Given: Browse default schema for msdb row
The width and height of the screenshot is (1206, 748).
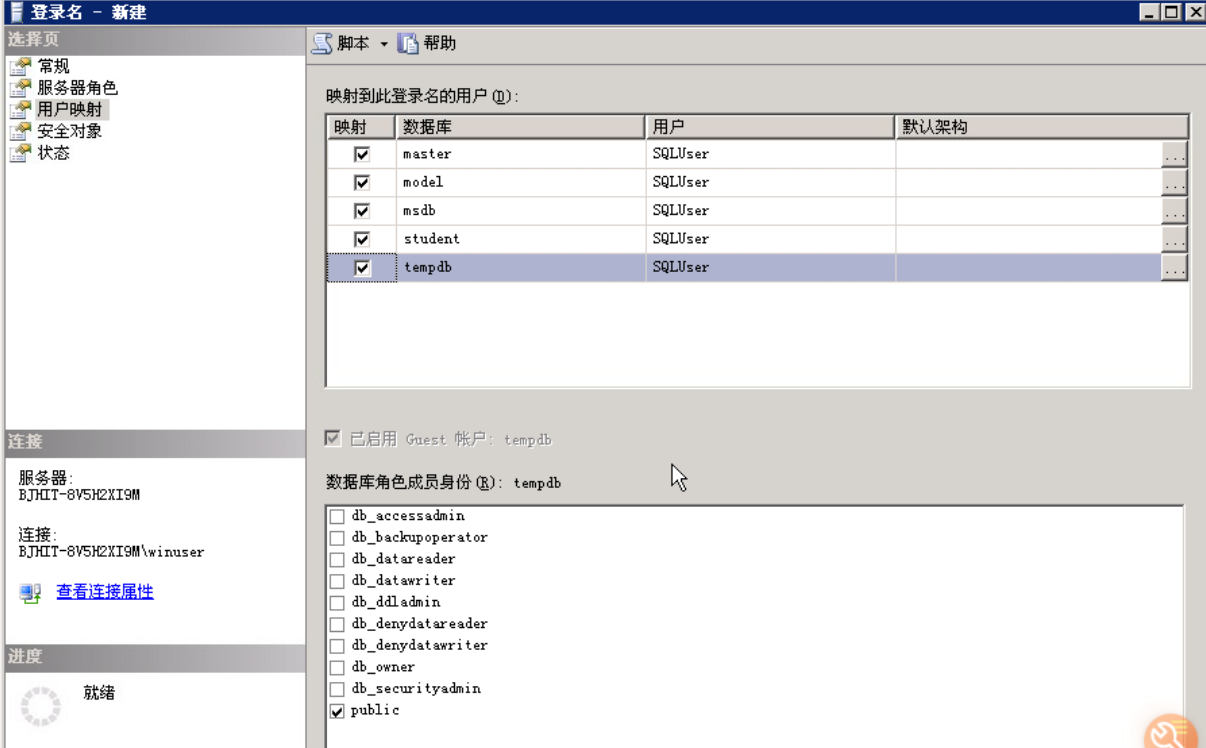Looking at the screenshot, I should click(1174, 211).
